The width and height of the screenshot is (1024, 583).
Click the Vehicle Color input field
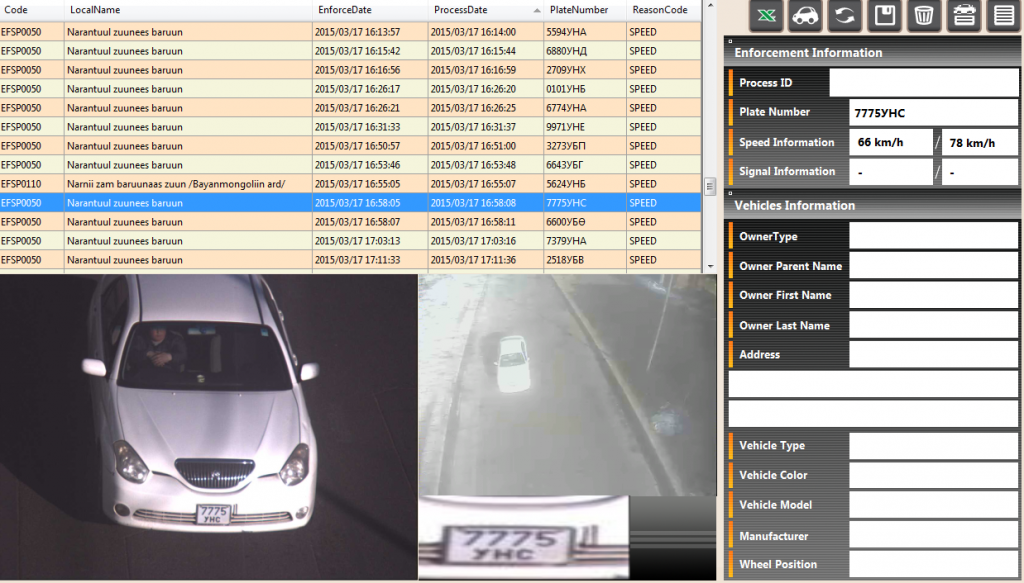click(x=932, y=475)
